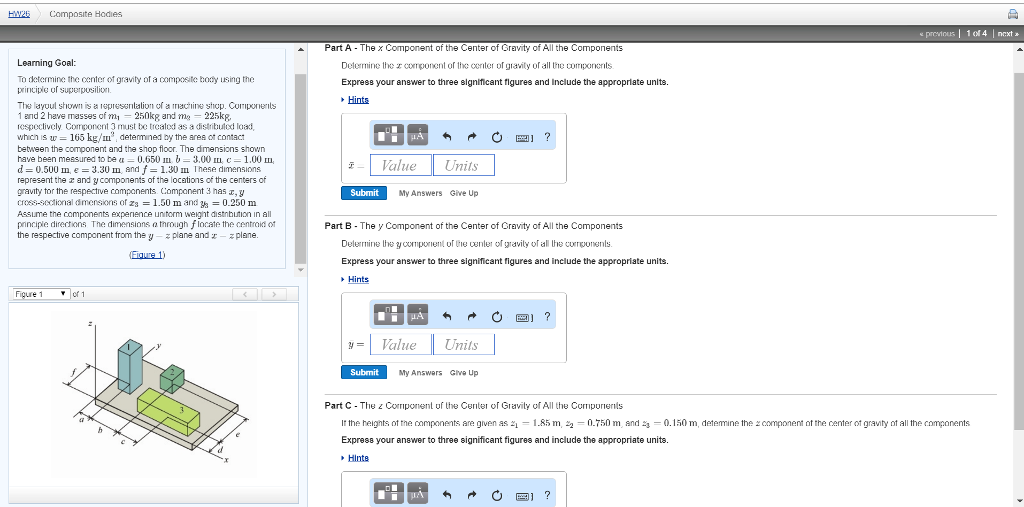Go to next problem via 'next' link
1024x507 pixels.
[1004, 34]
